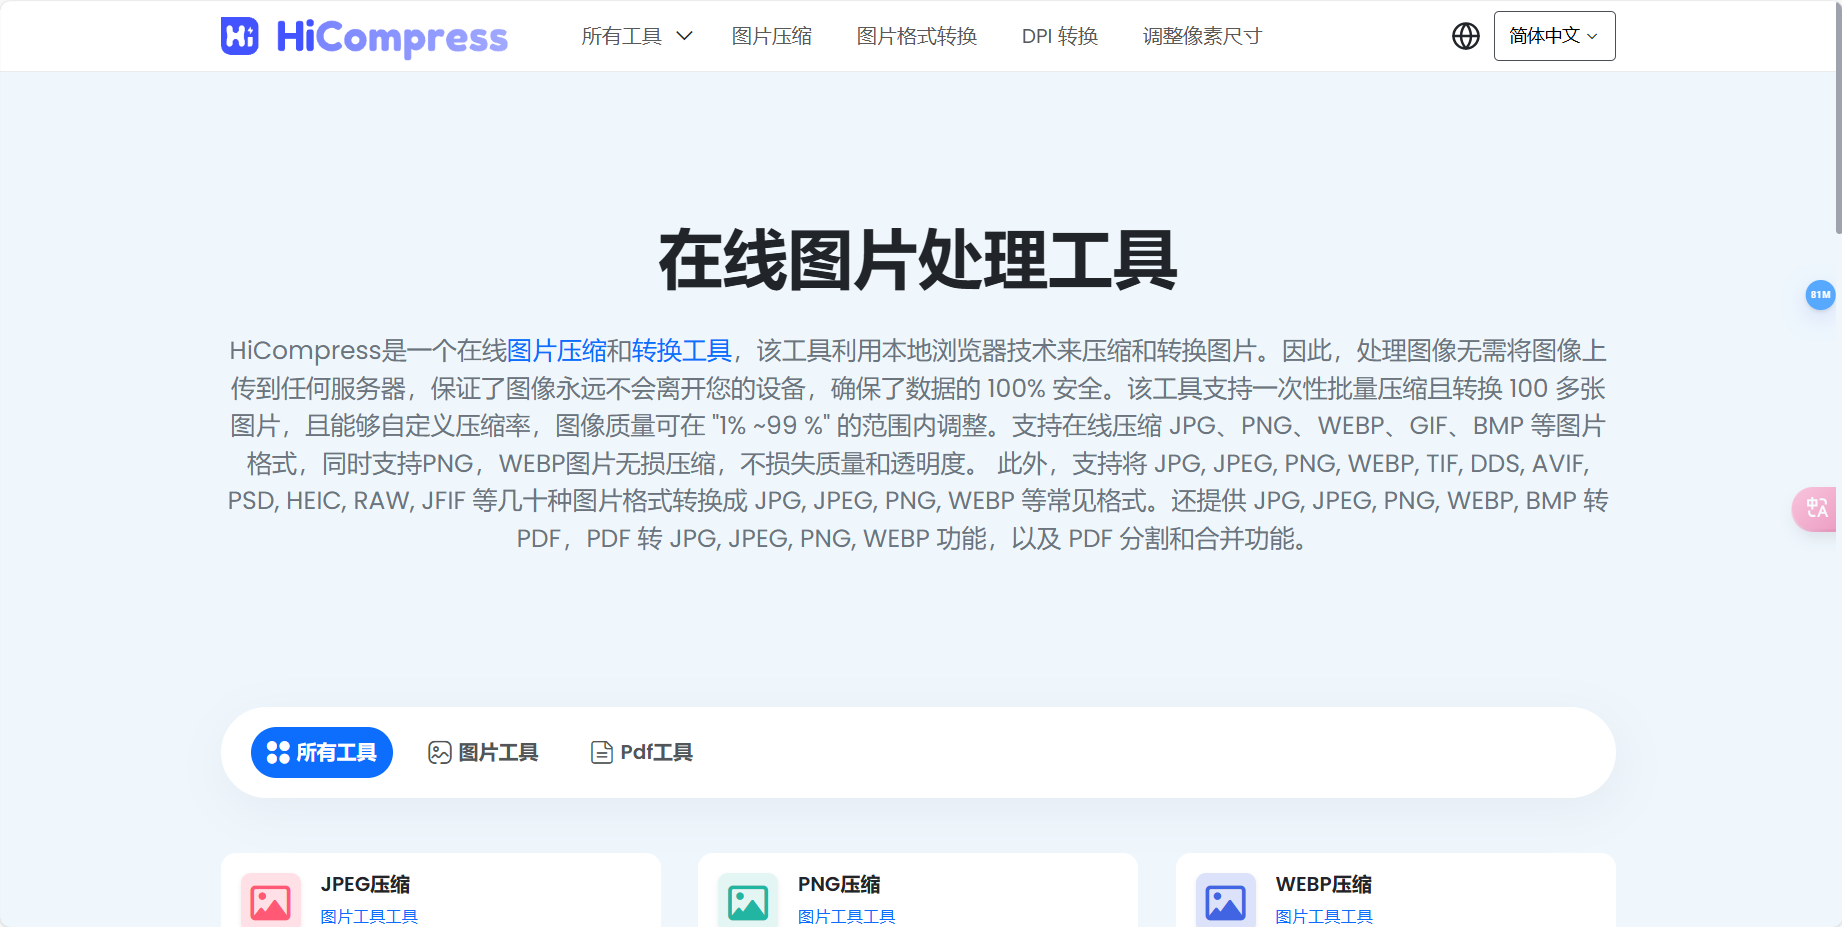Click the 图片工具 picture icon on filter tab
The width and height of the screenshot is (1842, 927).
[438, 752]
